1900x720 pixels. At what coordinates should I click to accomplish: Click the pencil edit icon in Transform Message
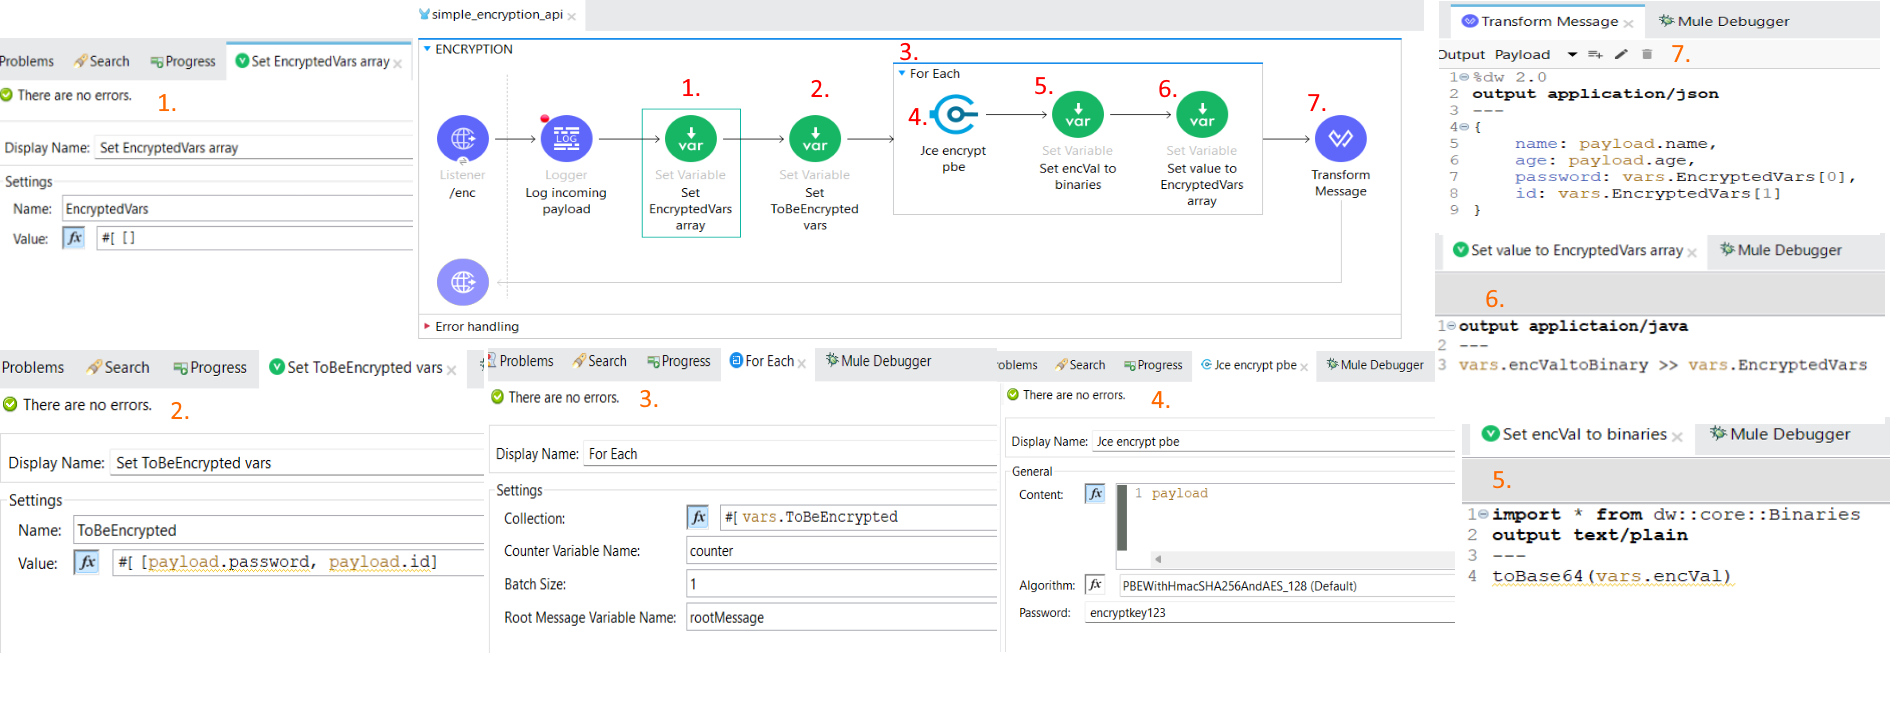(1621, 54)
